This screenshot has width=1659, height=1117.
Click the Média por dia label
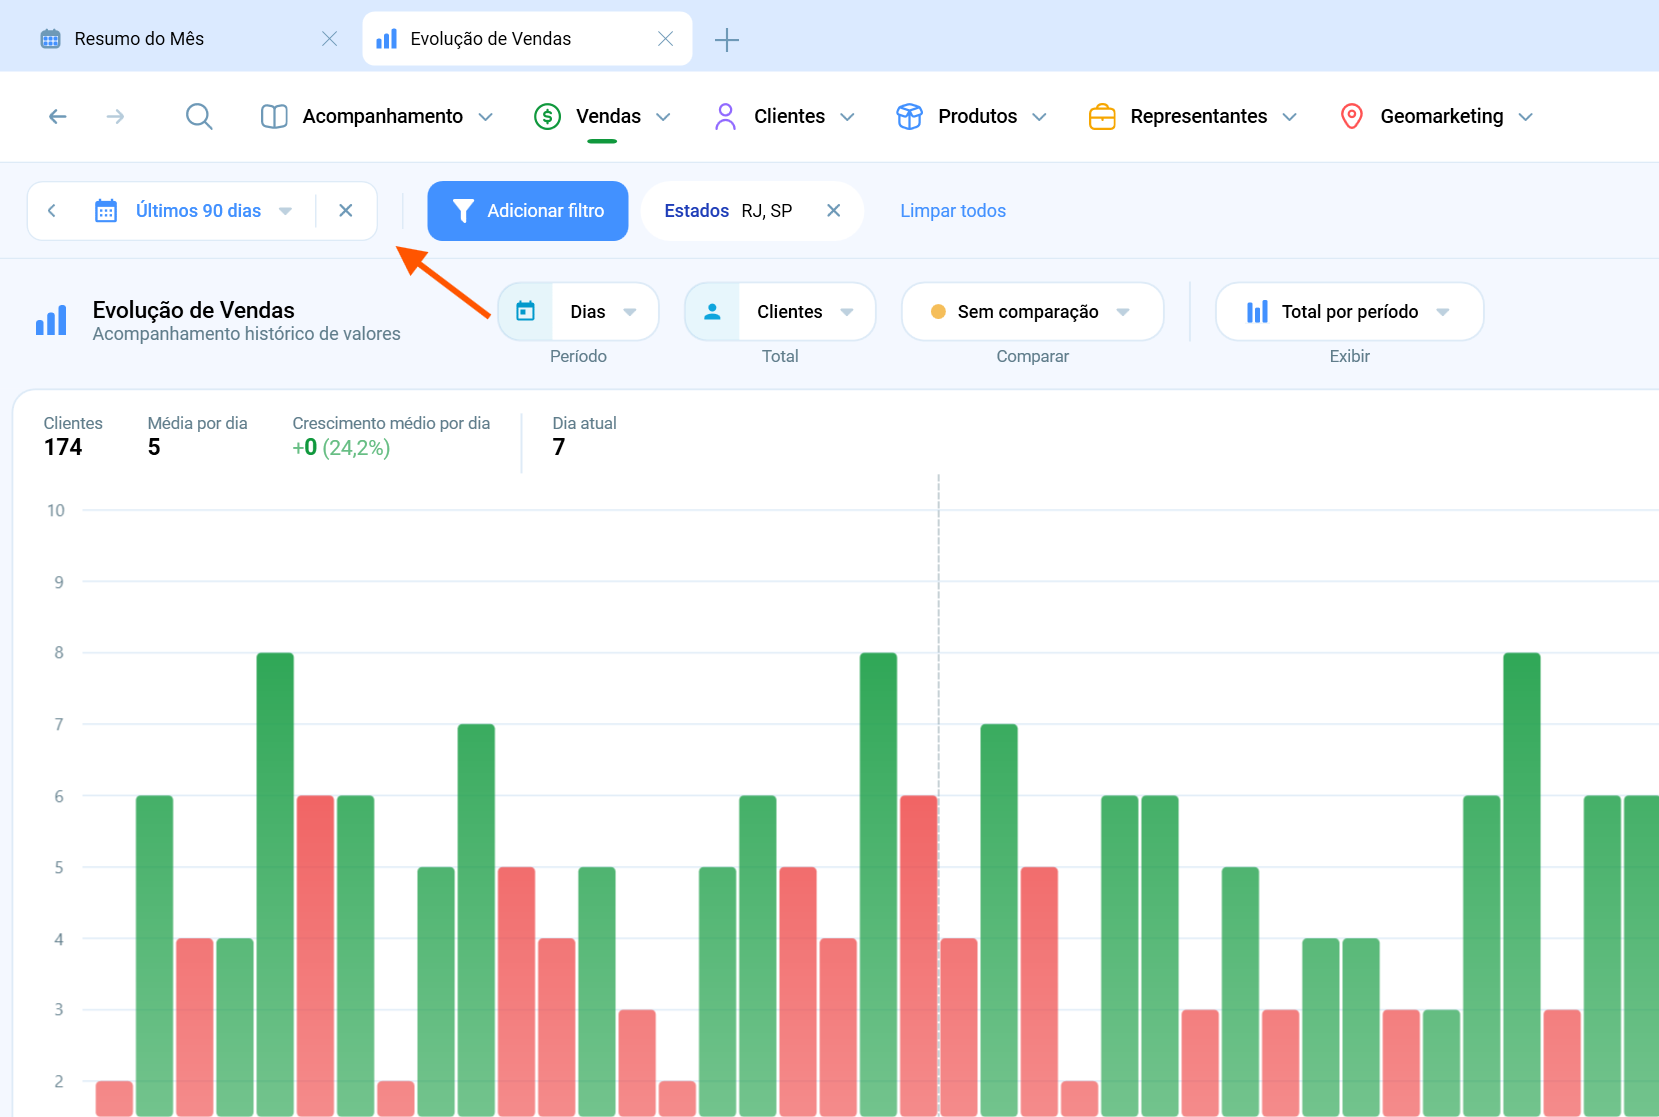(198, 423)
